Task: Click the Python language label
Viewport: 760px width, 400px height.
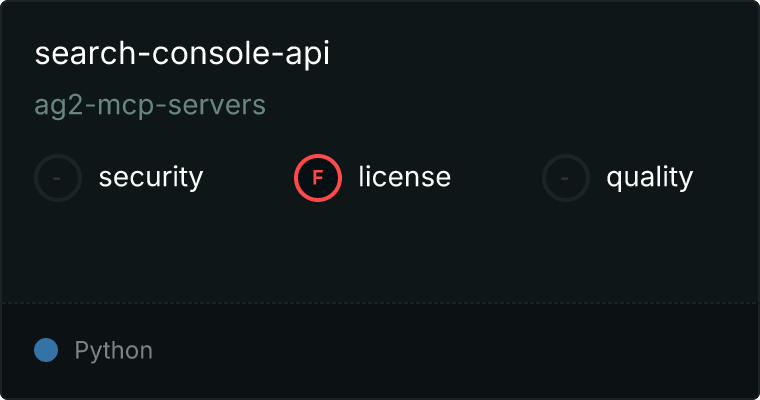Action: [113, 351]
